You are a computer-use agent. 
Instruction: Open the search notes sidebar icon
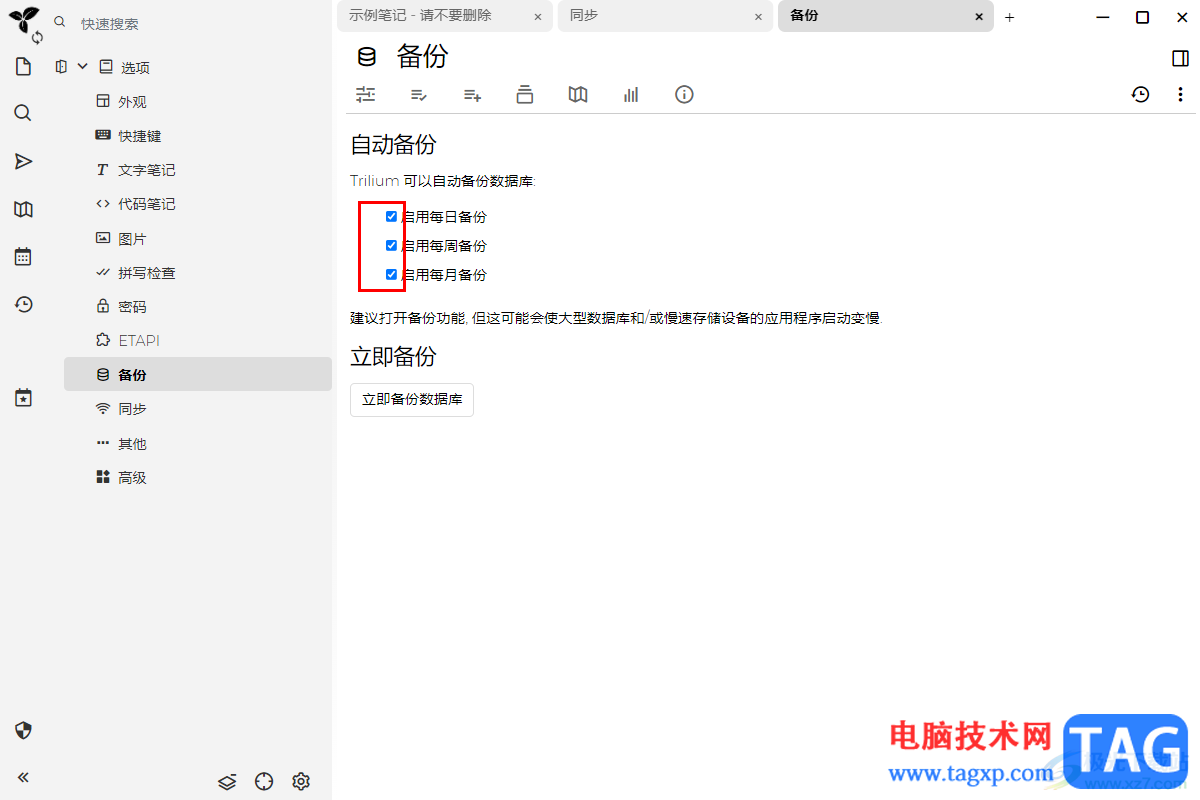[23, 113]
